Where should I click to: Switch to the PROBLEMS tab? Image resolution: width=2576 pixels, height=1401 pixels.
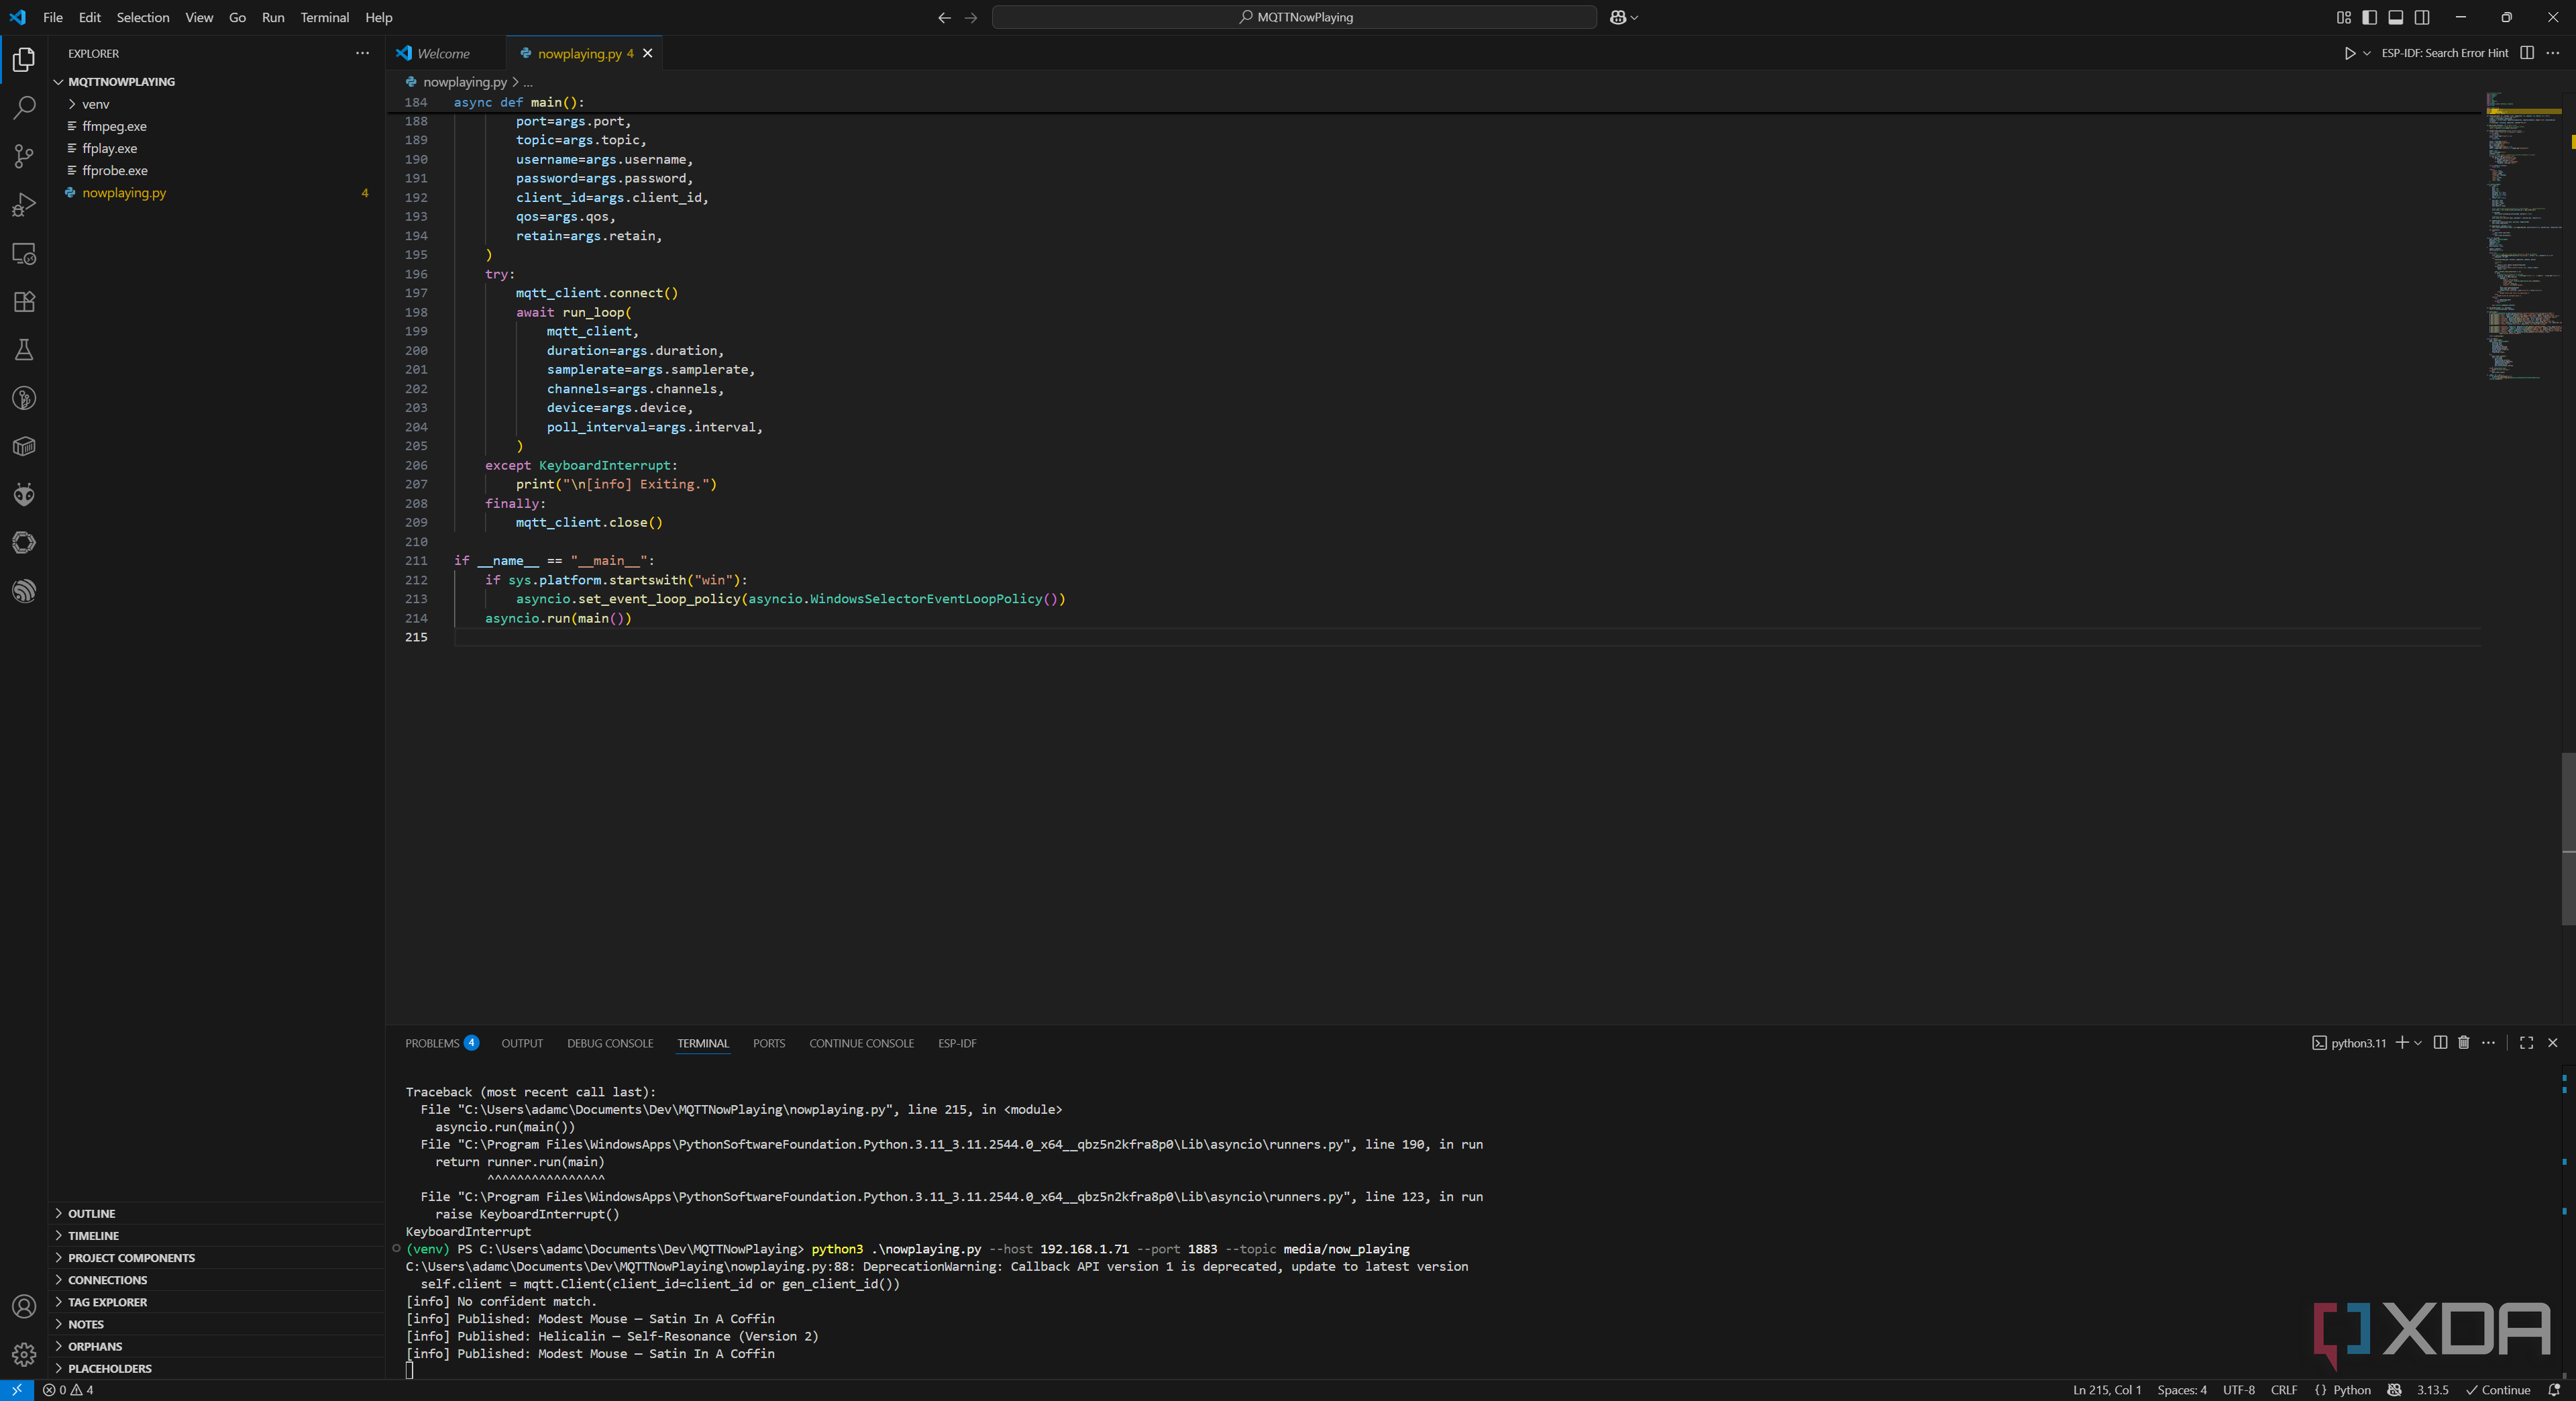(x=431, y=1043)
